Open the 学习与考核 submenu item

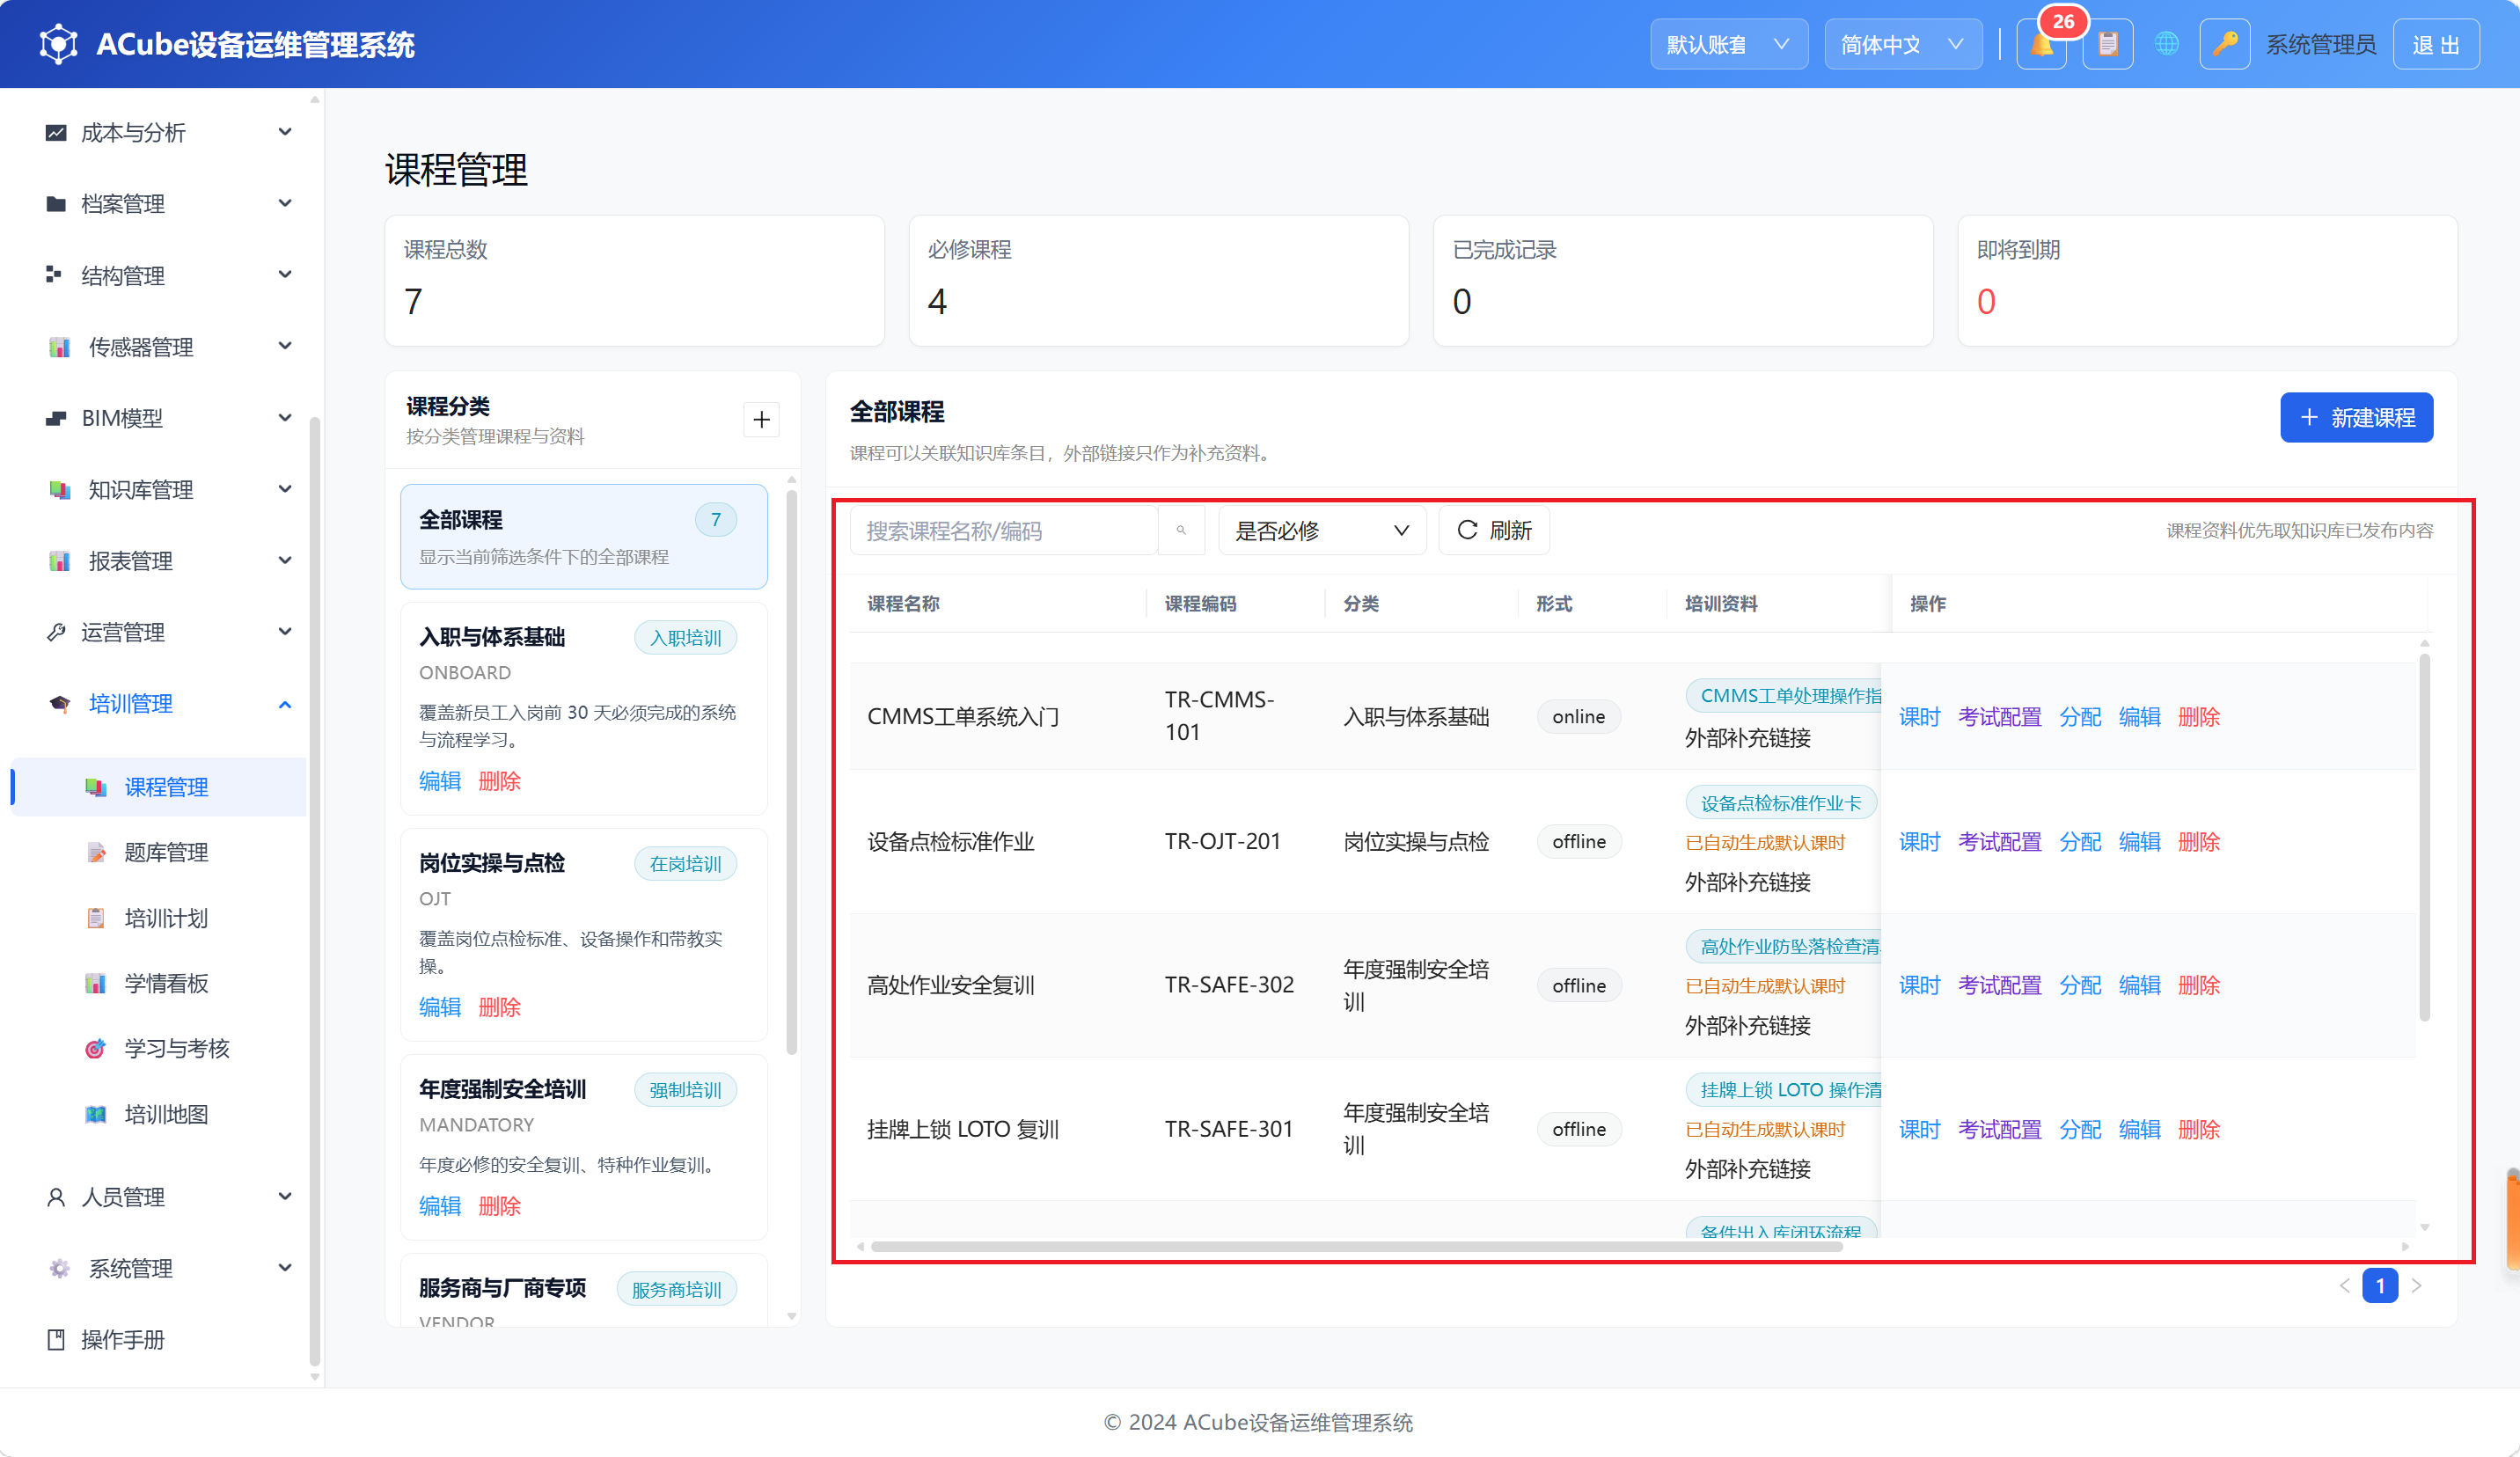158,1048
